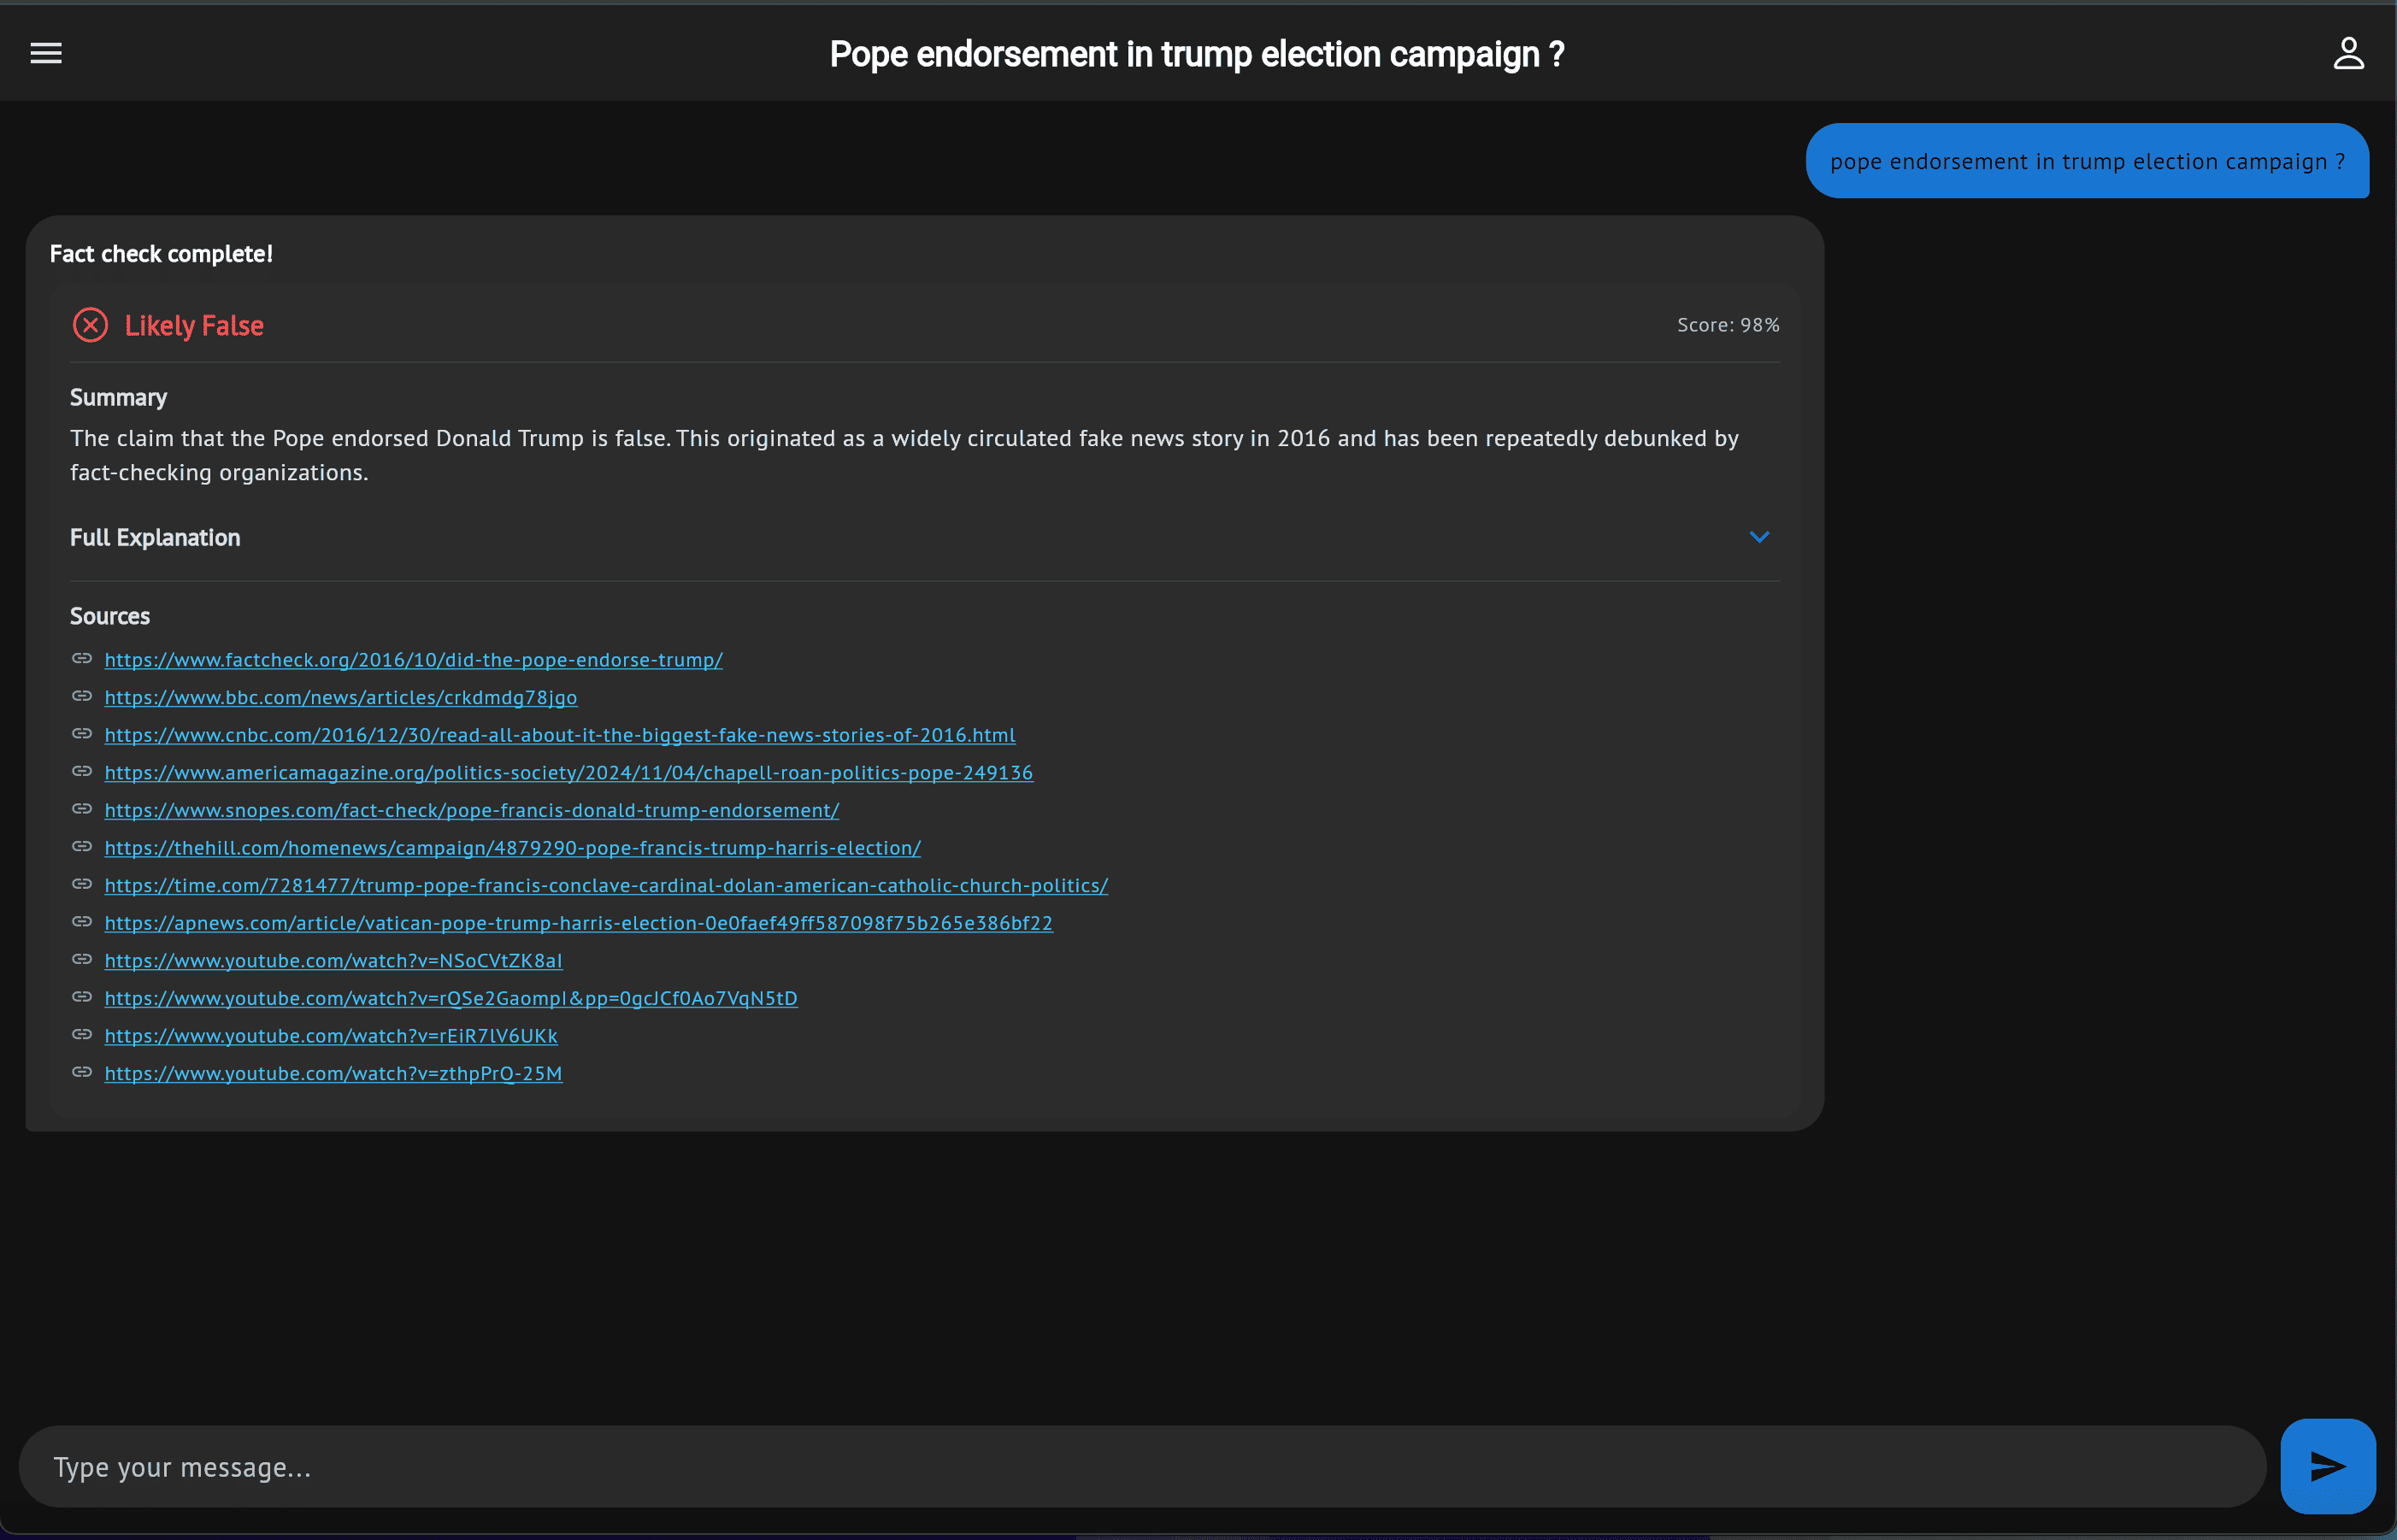2397x1540 pixels.
Task: Open the time.com Trump Pope conclave link
Action: coord(606,886)
